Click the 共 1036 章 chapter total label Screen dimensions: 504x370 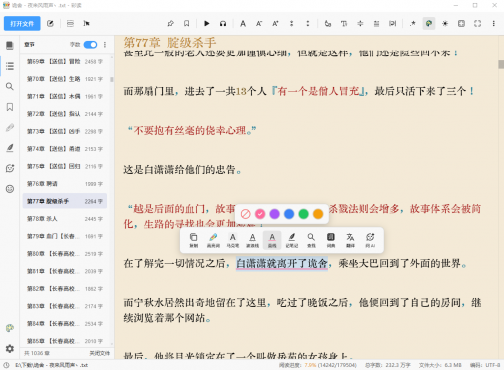pyautogui.click(x=37, y=353)
